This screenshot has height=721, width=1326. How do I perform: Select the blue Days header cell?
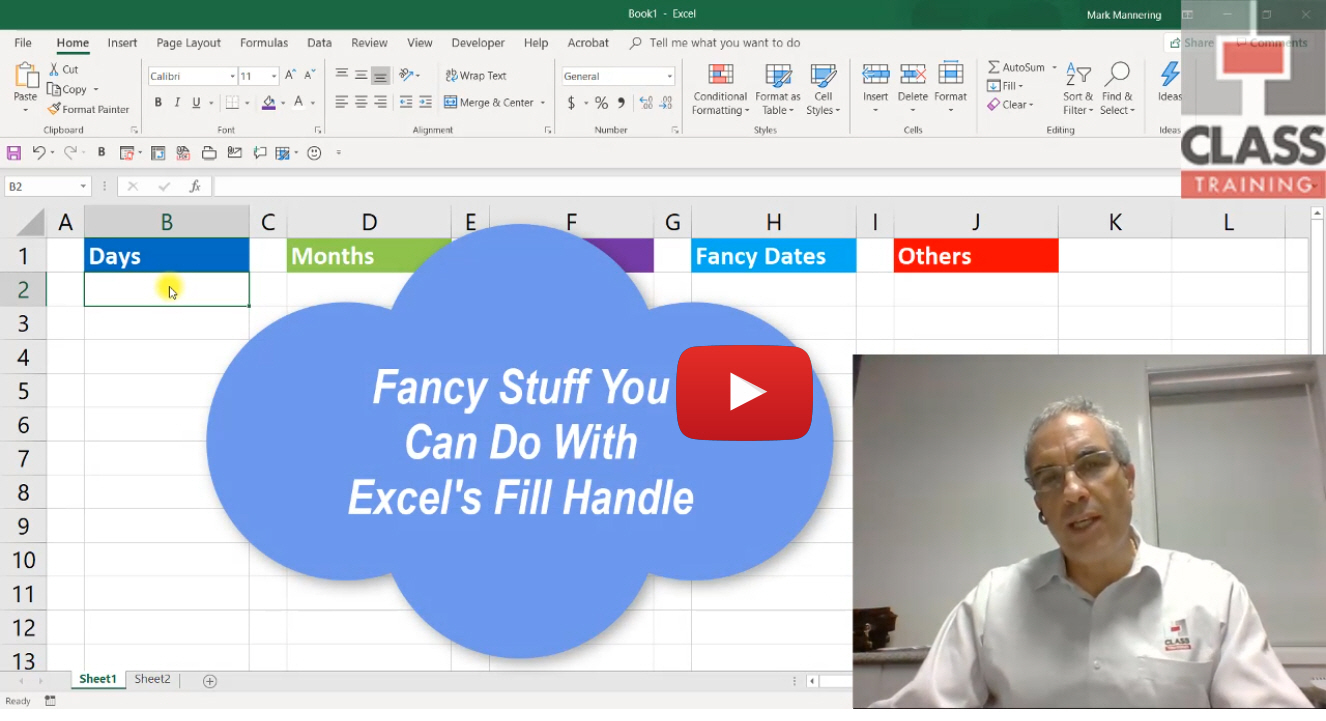166,256
